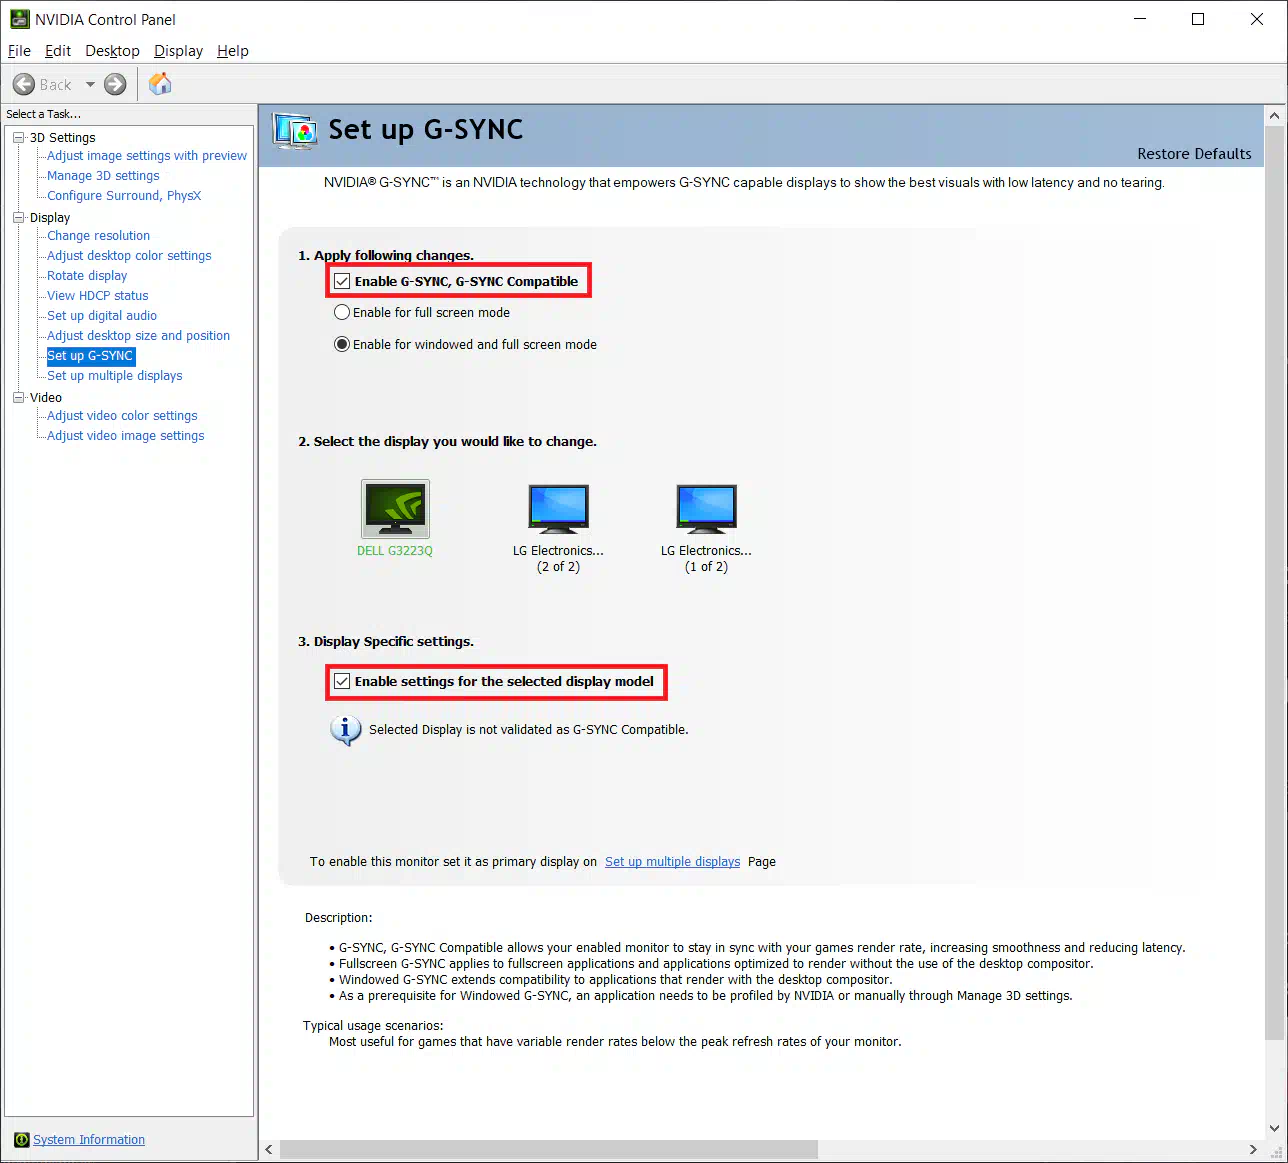Viewport: 1288px width, 1163px height.
Task: Select LG Electronics (1 of 2) display
Action: tap(706, 509)
